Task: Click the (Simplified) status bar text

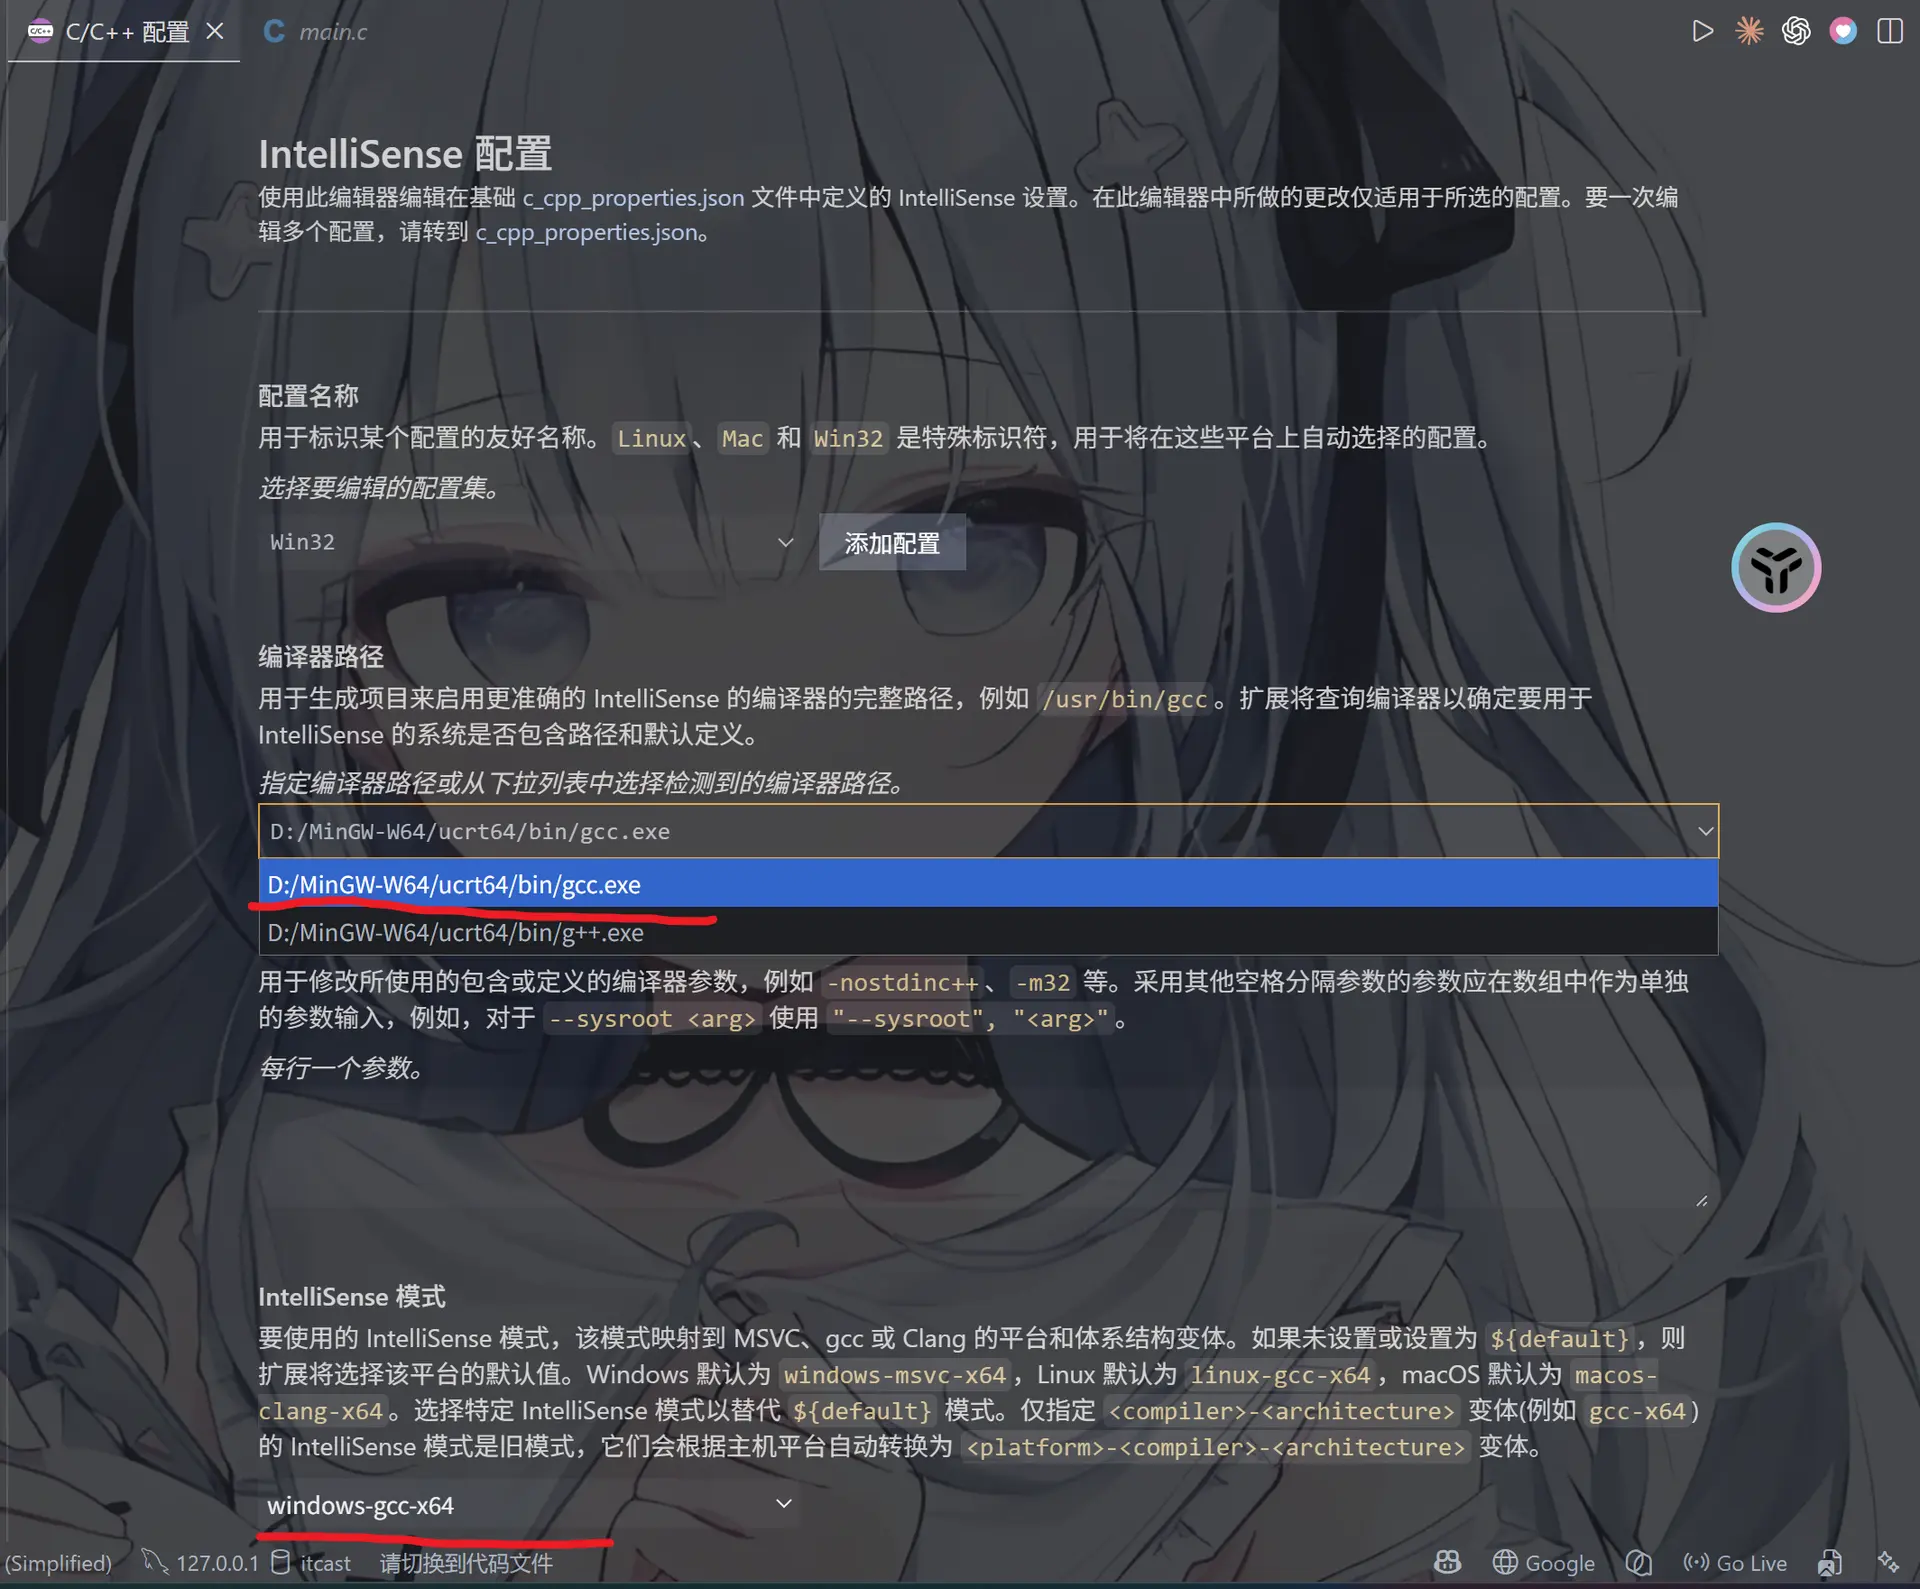Action: tap(57, 1562)
